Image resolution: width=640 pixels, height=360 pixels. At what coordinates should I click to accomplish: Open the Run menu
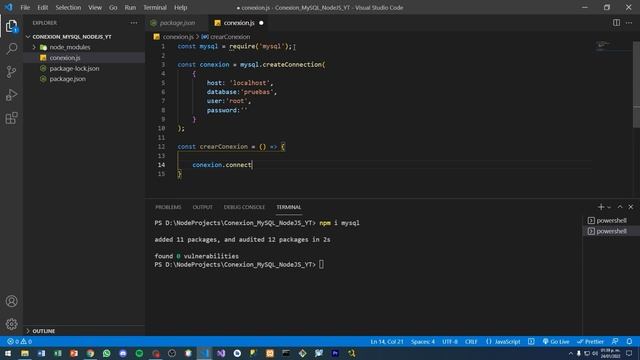[130, 7]
